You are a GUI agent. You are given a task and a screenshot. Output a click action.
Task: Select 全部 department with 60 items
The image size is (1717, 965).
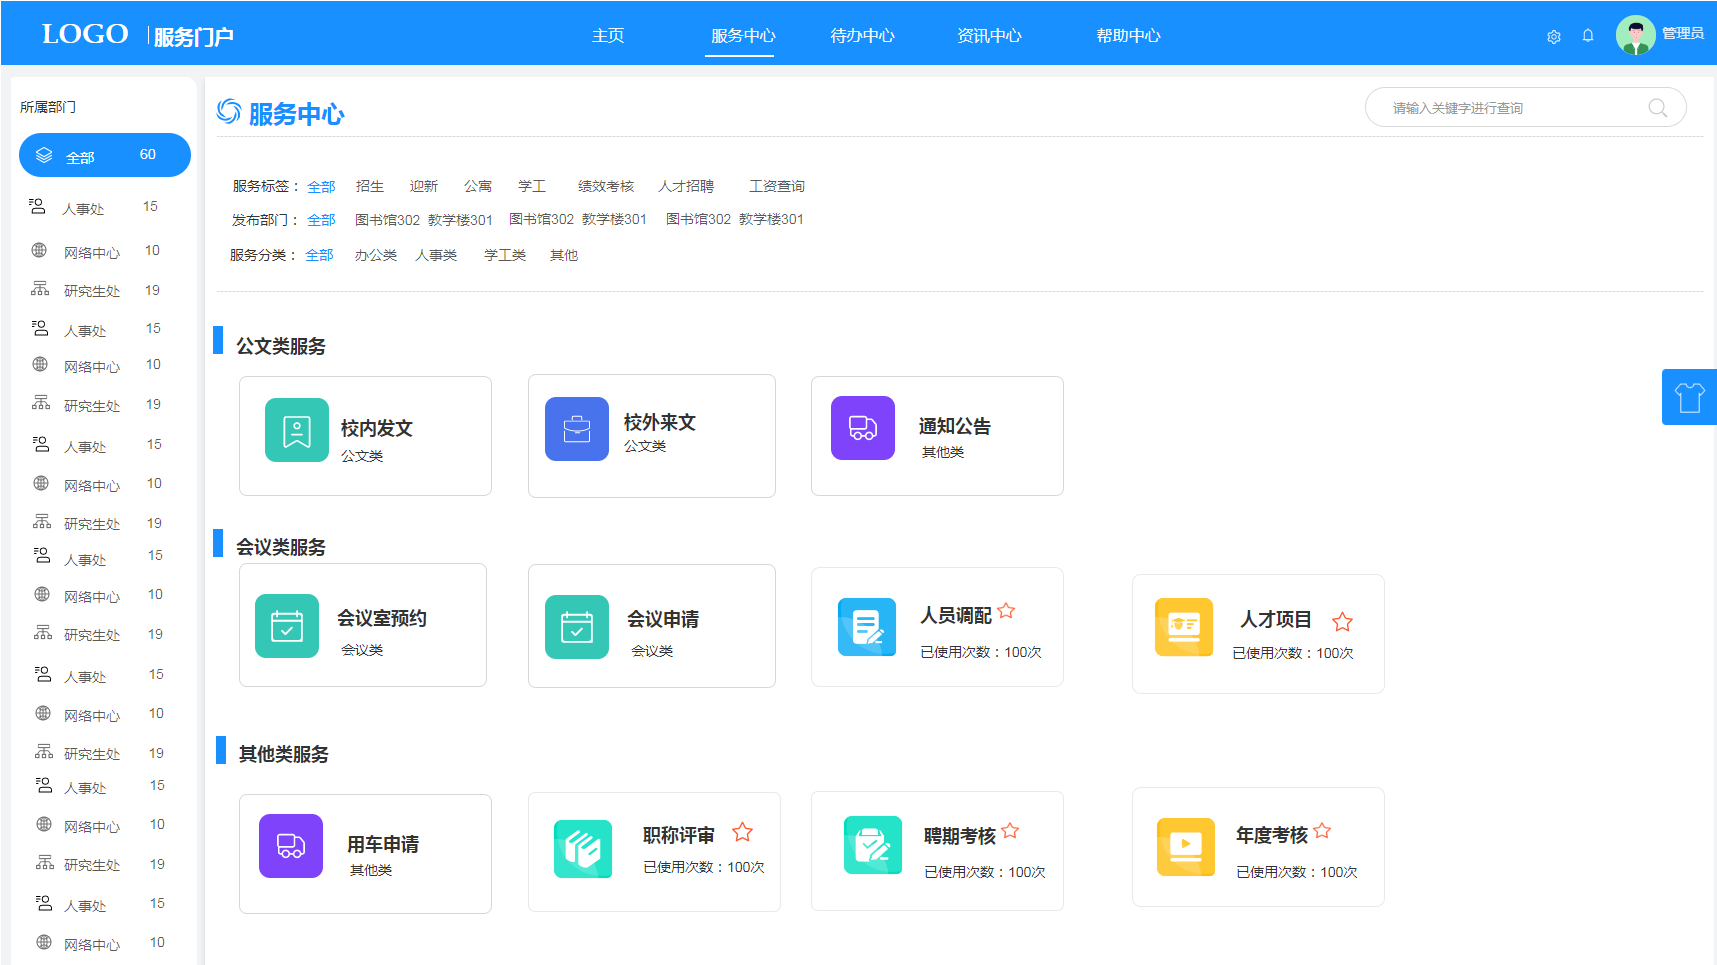click(105, 155)
